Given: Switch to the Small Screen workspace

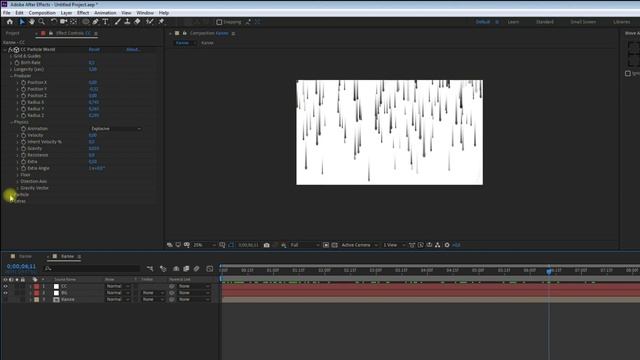Looking at the screenshot, I should click(583, 22).
